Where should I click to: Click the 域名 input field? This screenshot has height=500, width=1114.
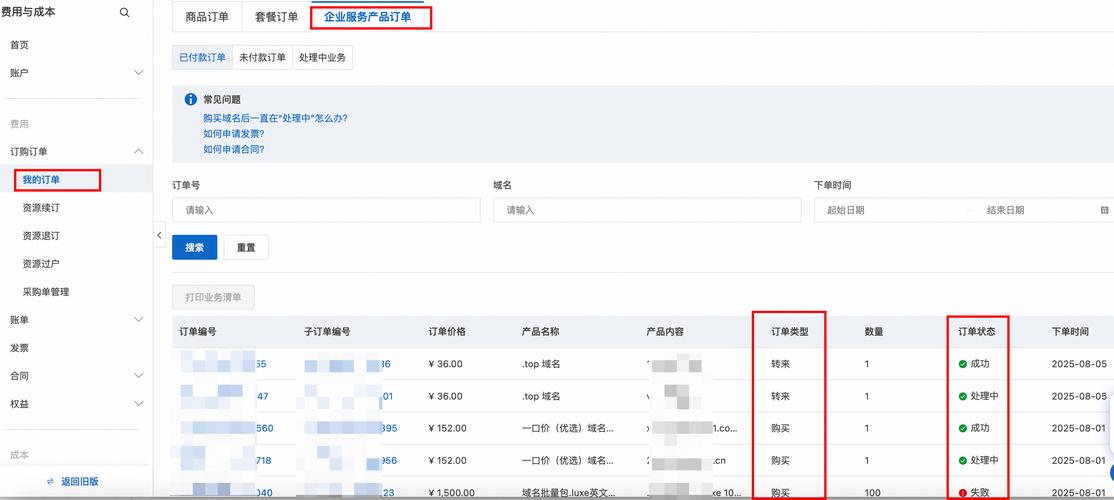tap(647, 210)
